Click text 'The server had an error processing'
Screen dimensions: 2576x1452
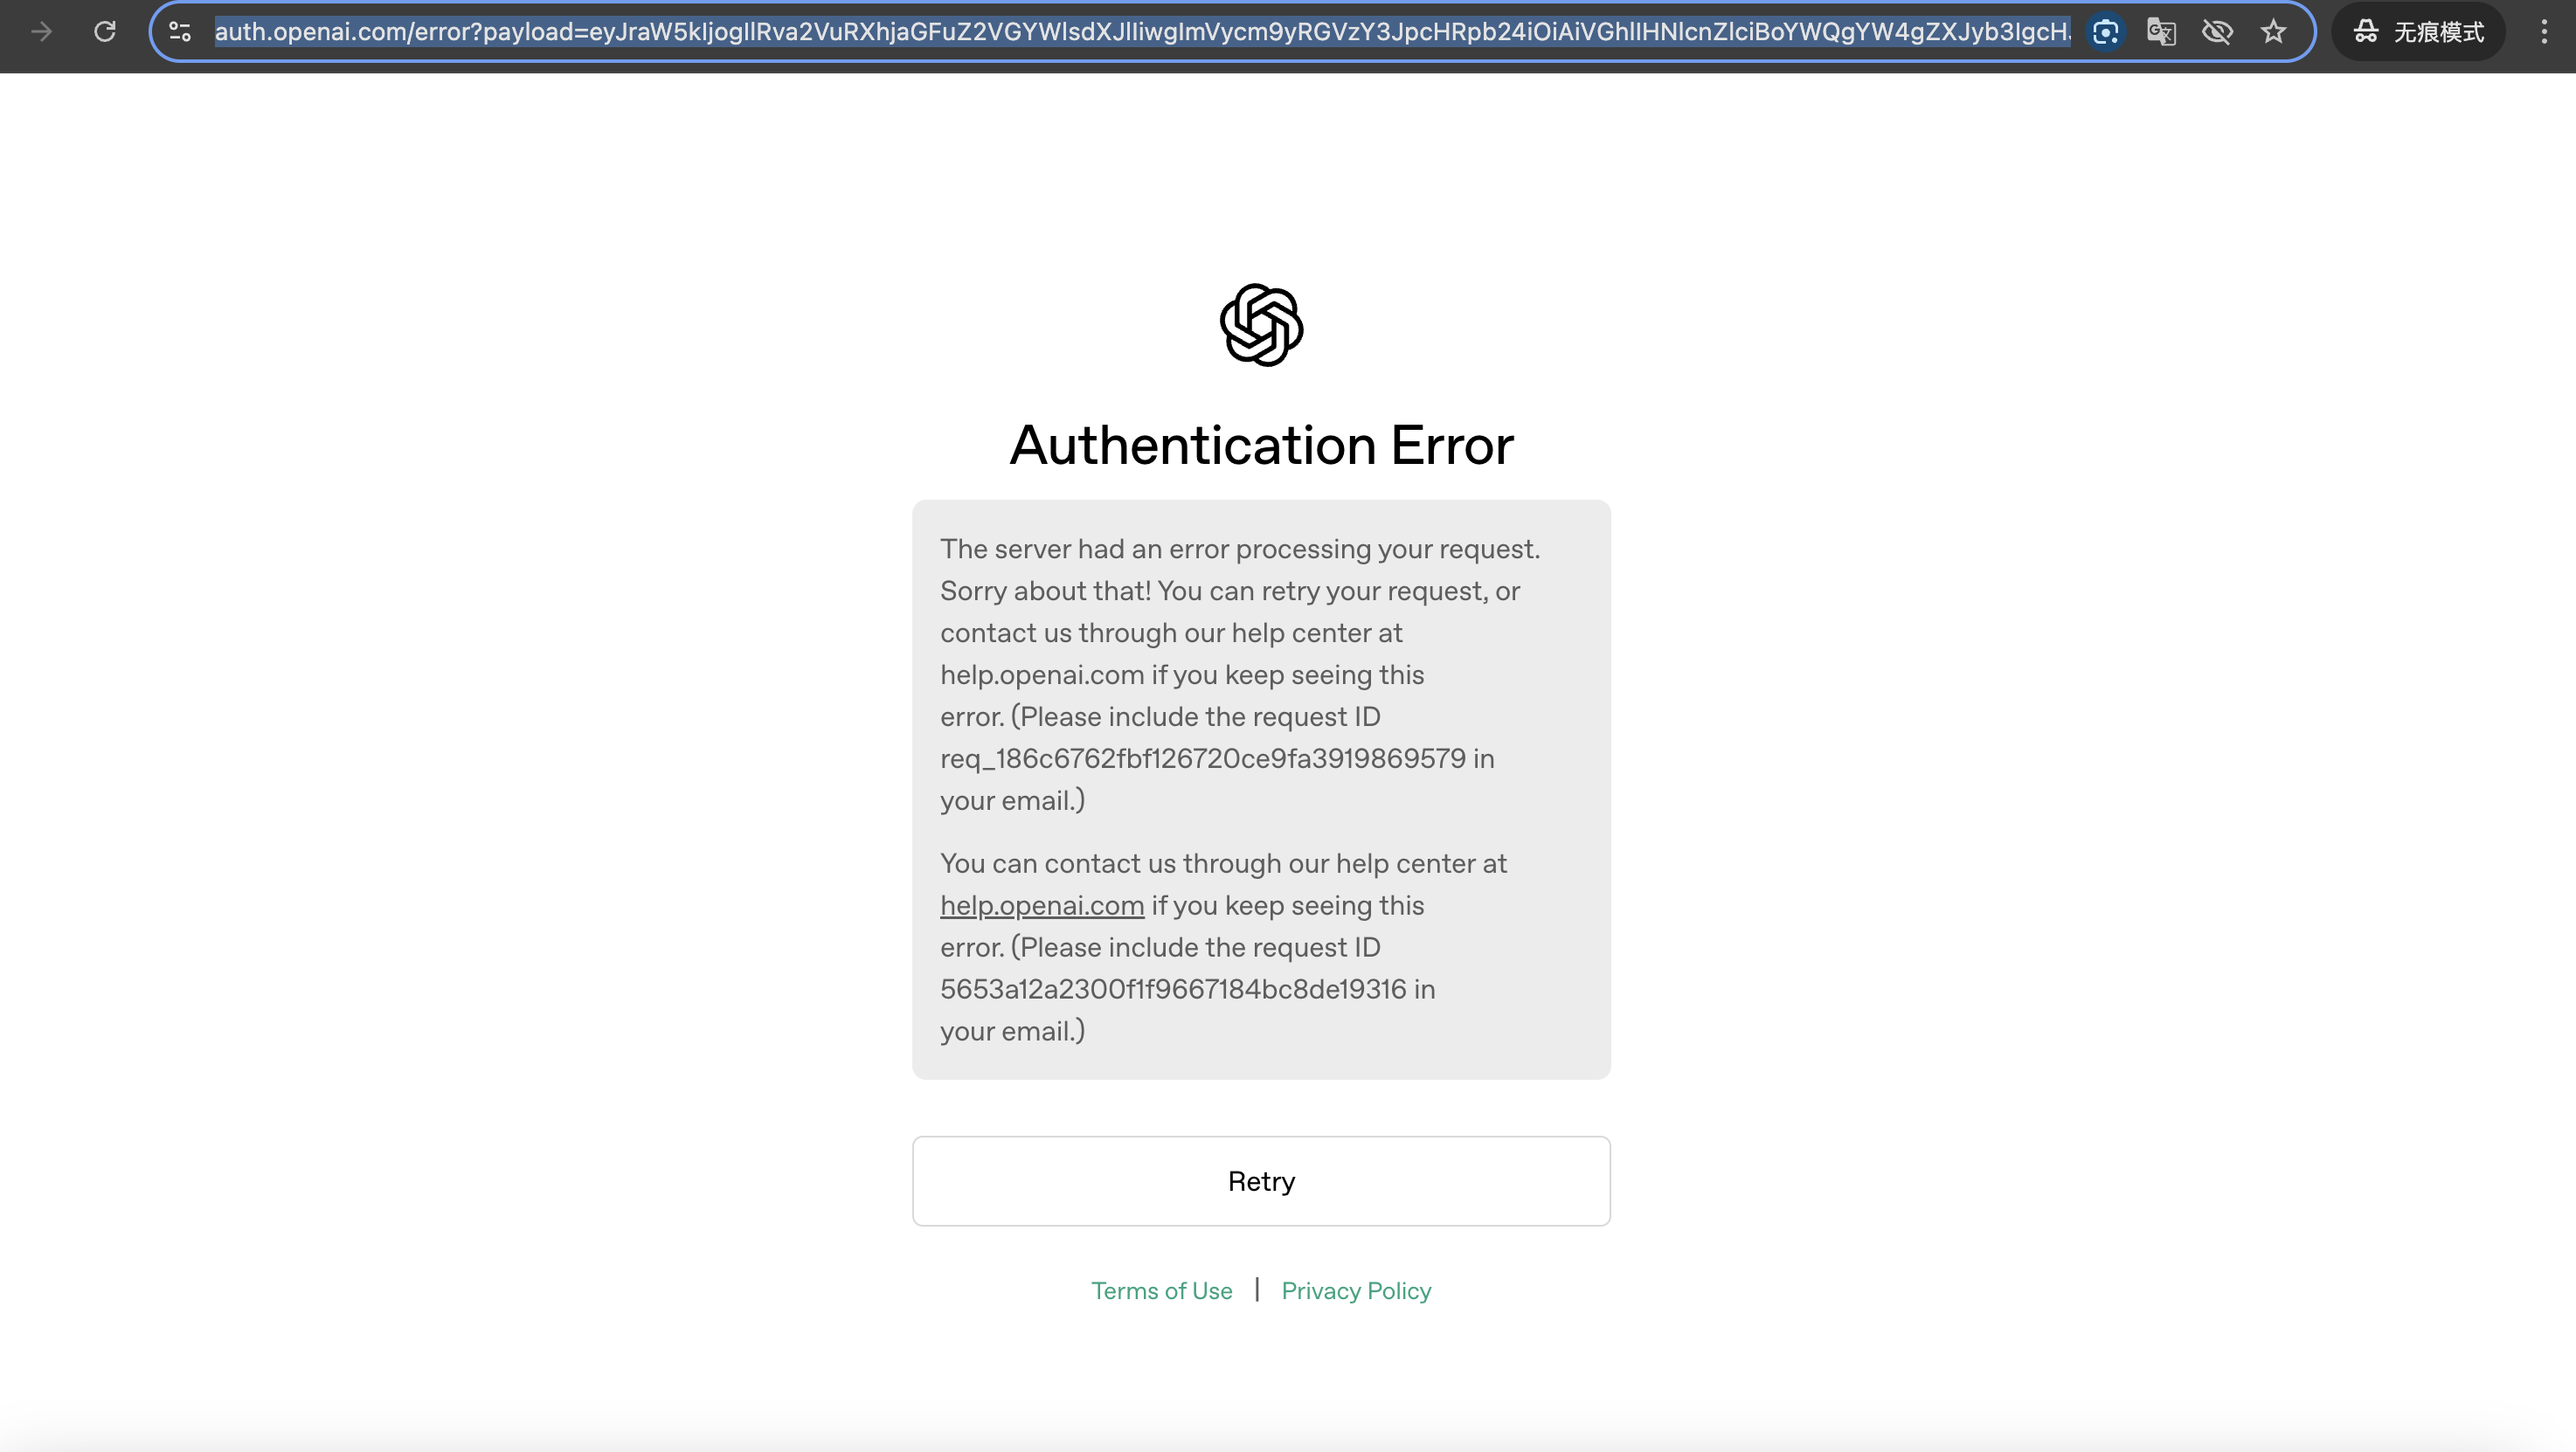pyautogui.click(x=1154, y=549)
